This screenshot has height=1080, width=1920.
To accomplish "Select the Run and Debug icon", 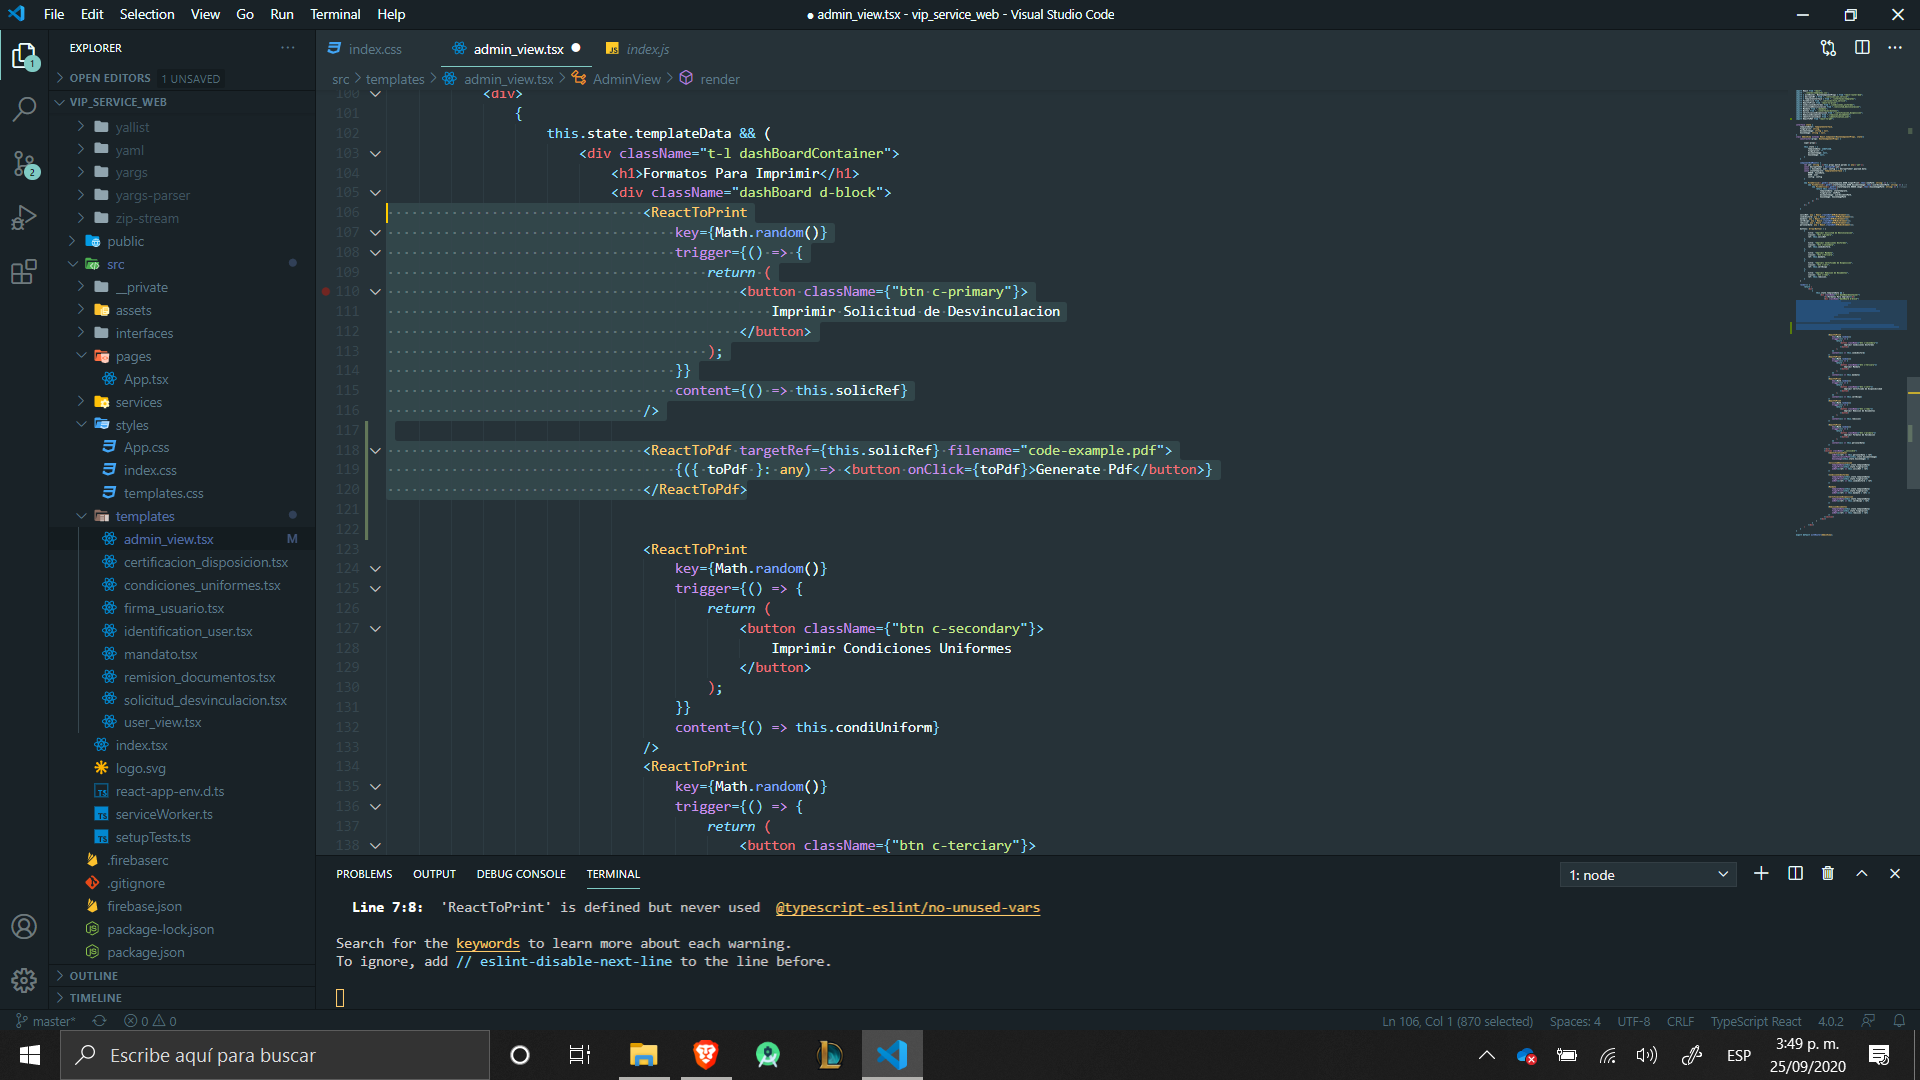I will click(24, 217).
